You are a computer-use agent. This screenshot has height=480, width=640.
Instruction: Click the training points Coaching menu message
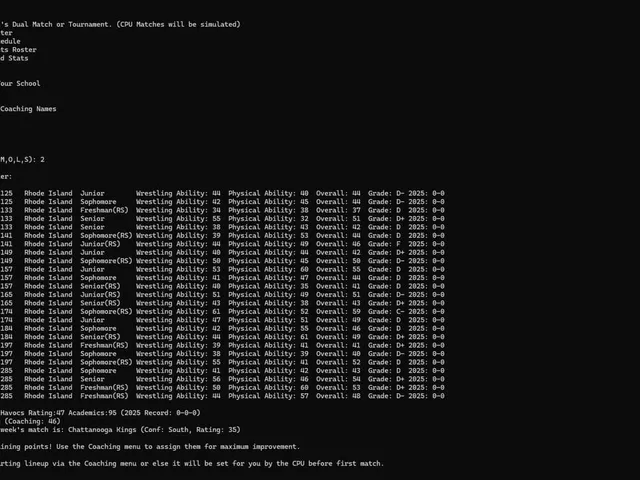pos(150,447)
